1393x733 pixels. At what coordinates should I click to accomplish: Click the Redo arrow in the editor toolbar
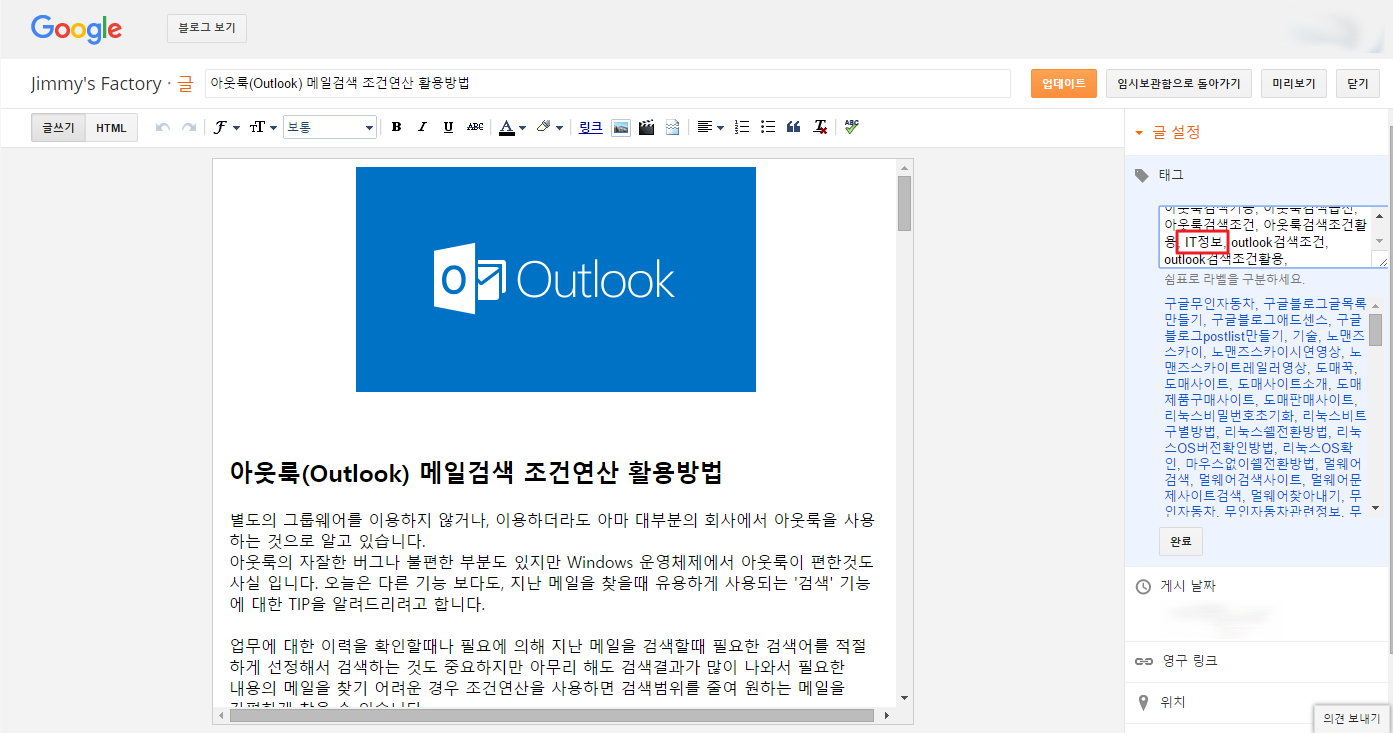click(188, 127)
